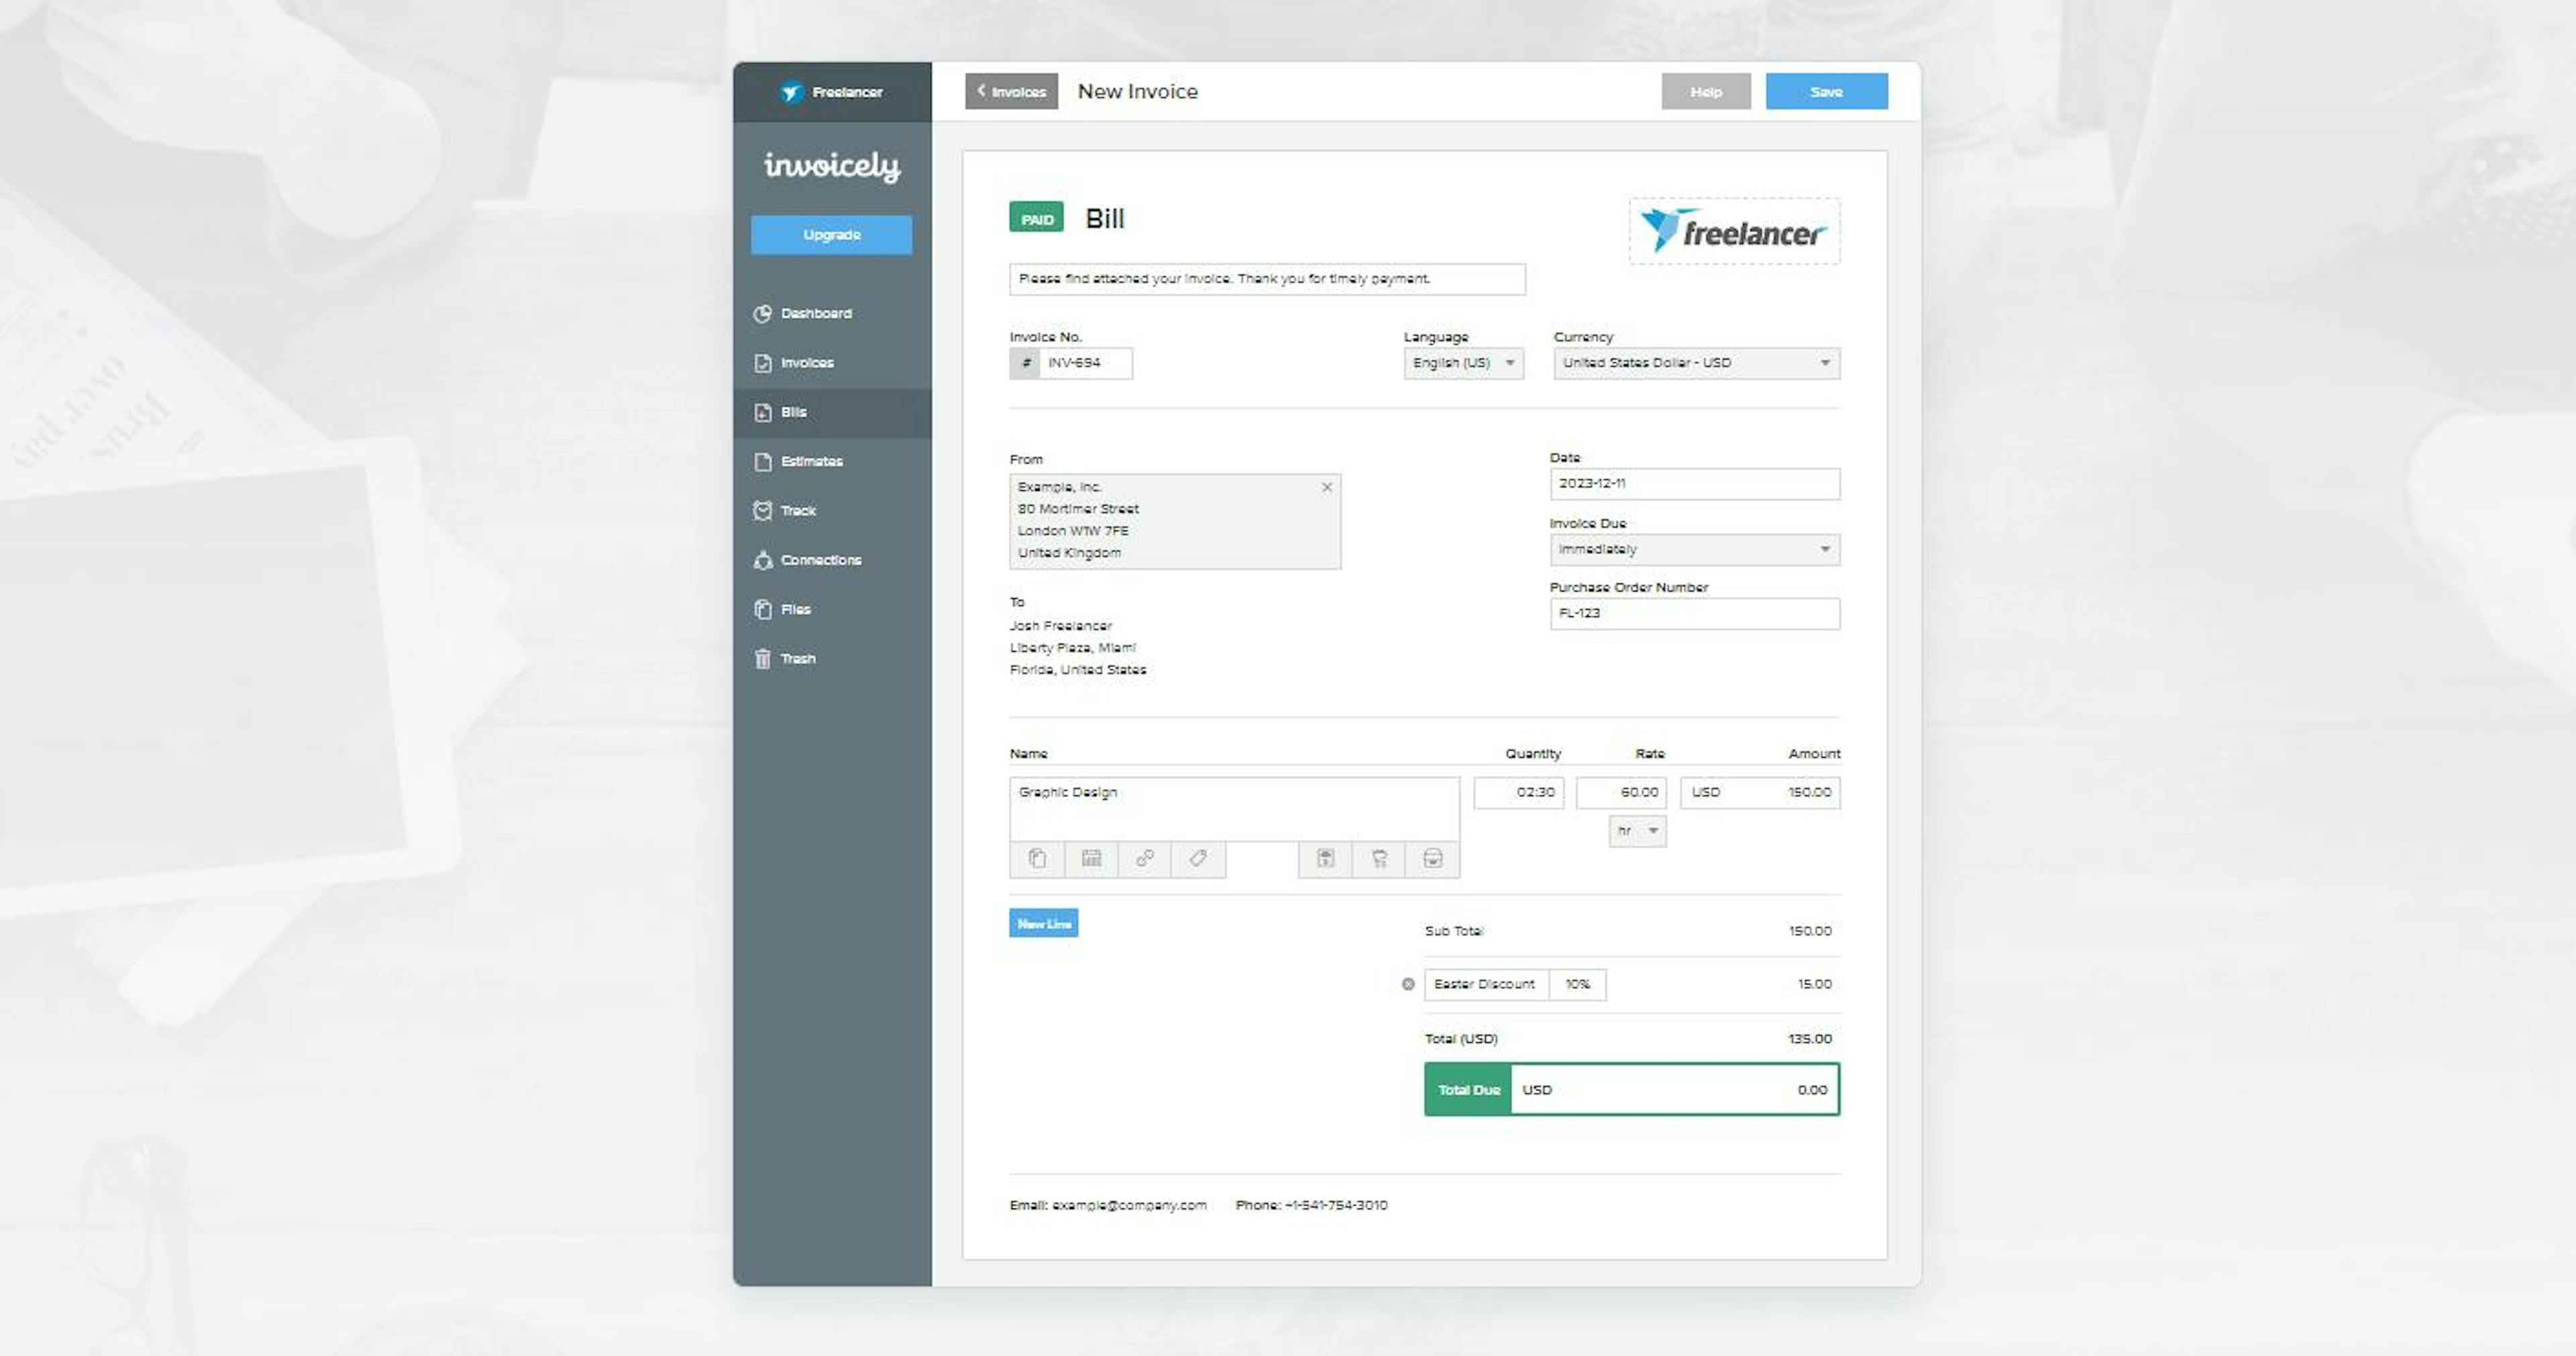
Task: Go back using the Invoices button
Action: coord(1011,91)
